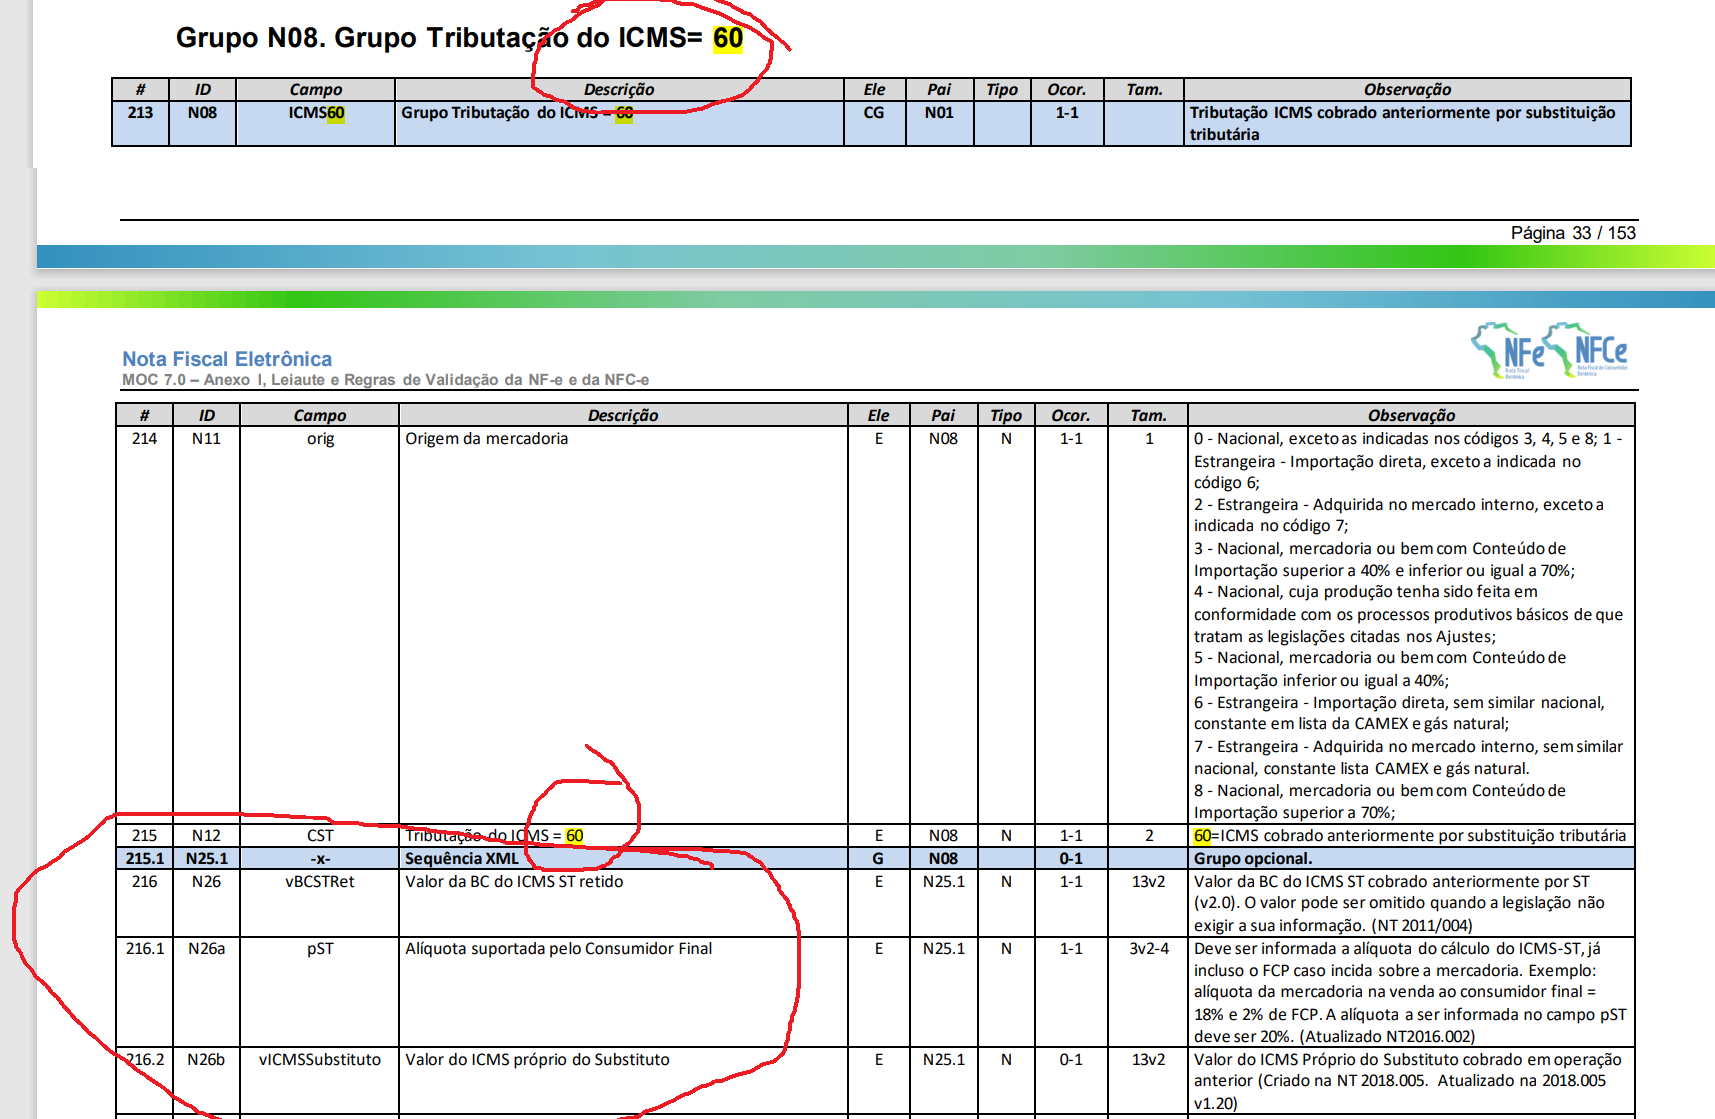The image size is (1715, 1119).
Task: Click the MOC 7.0 Anexo I subtitle
Action: coord(385,380)
